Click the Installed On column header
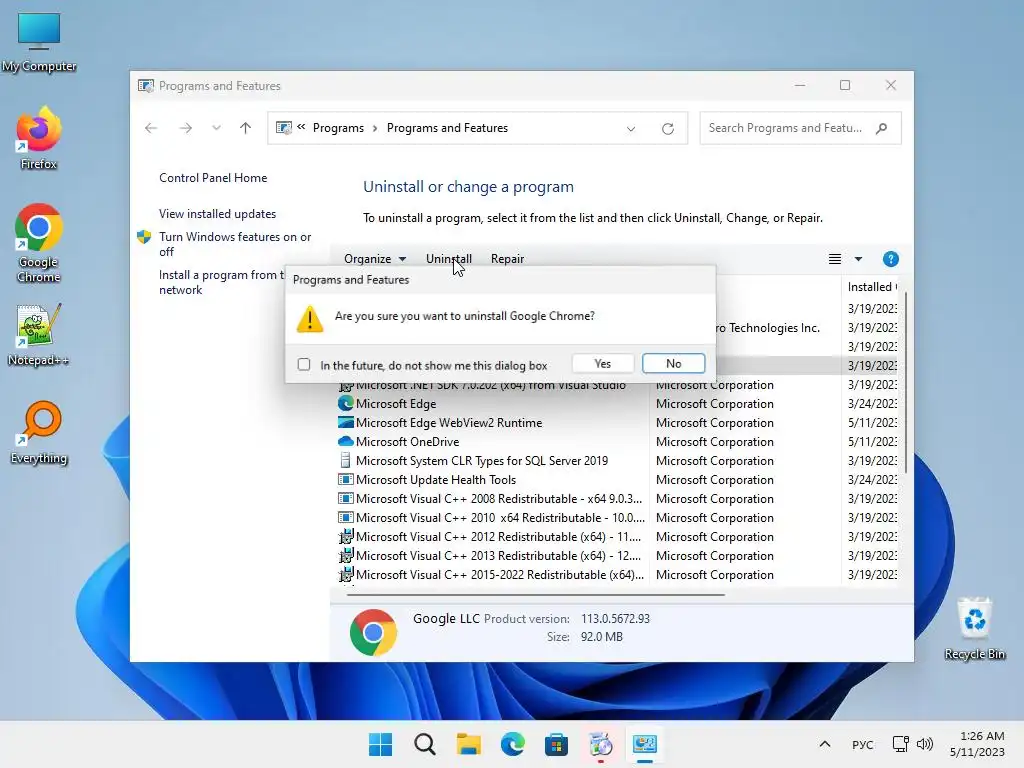The width and height of the screenshot is (1024, 768). point(871,287)
